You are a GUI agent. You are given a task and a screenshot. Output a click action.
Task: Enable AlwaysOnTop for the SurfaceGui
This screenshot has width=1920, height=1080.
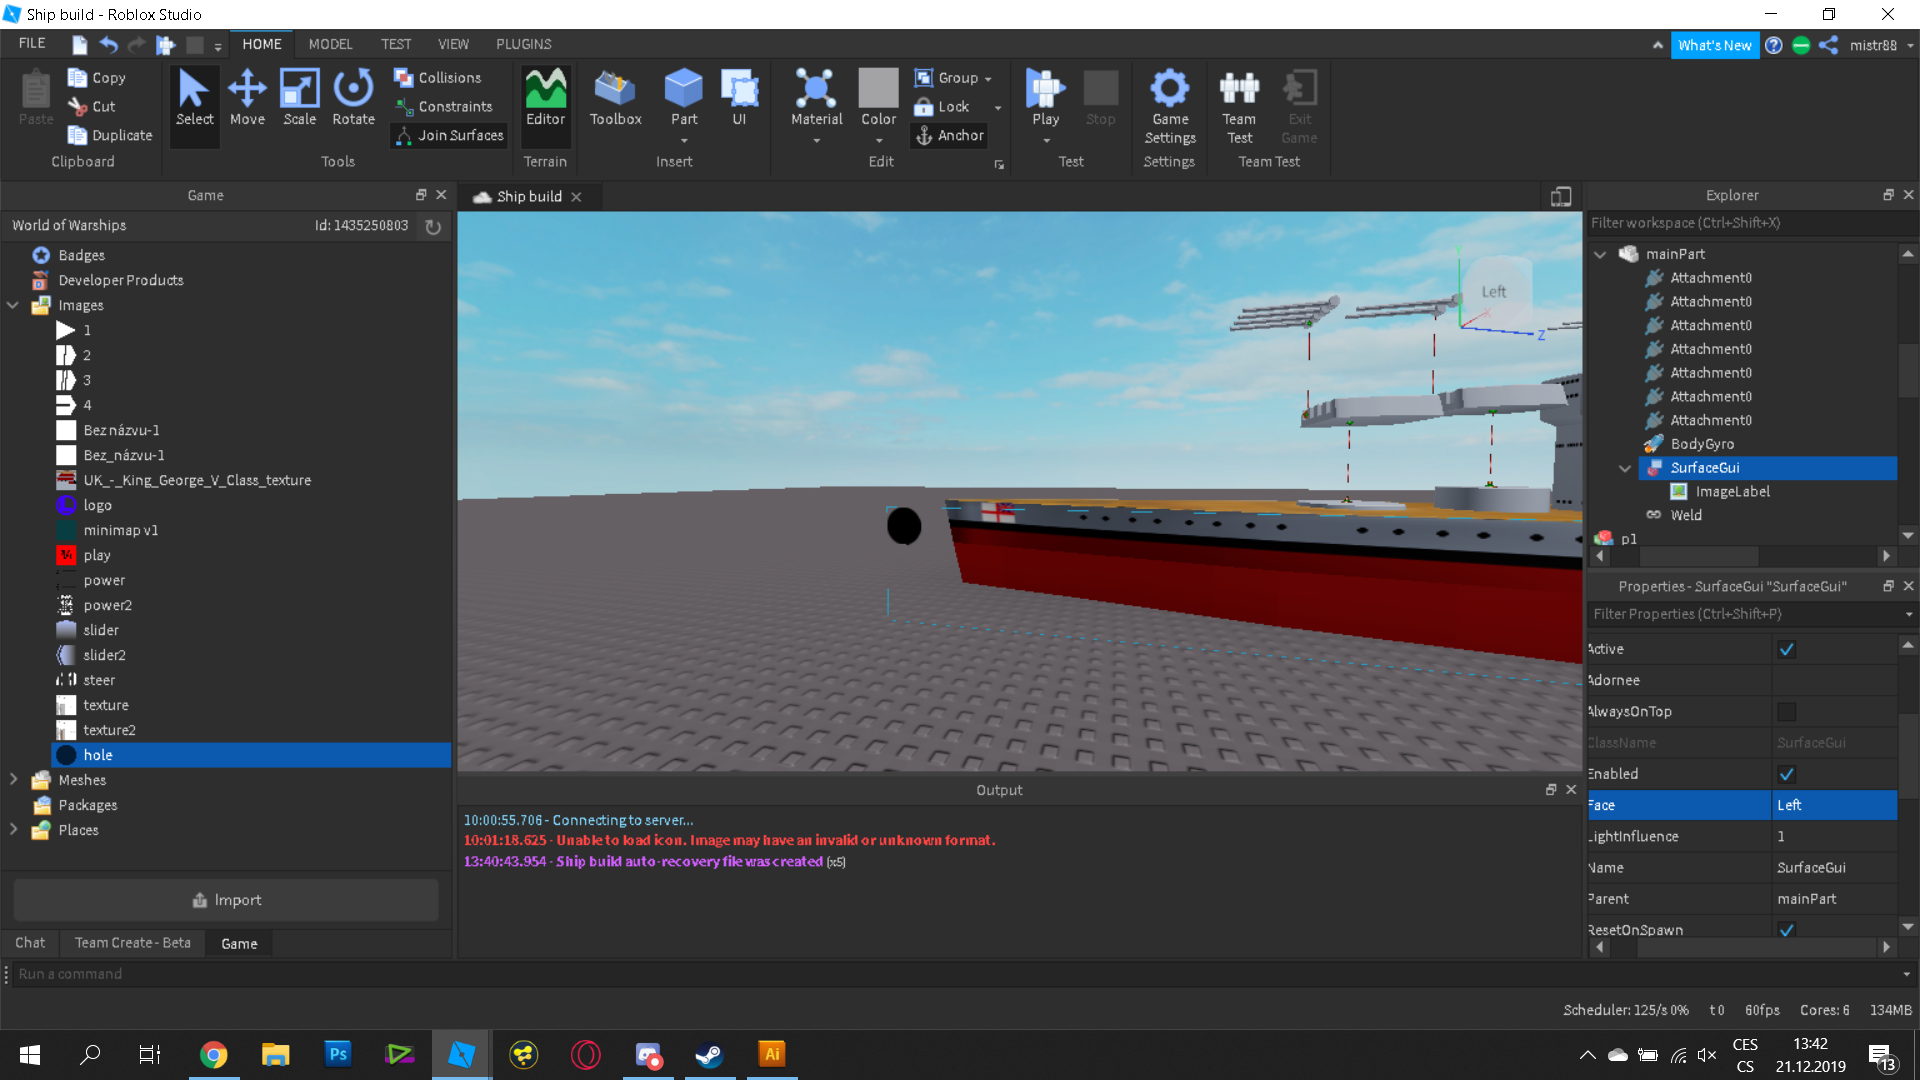point(1788,711)
